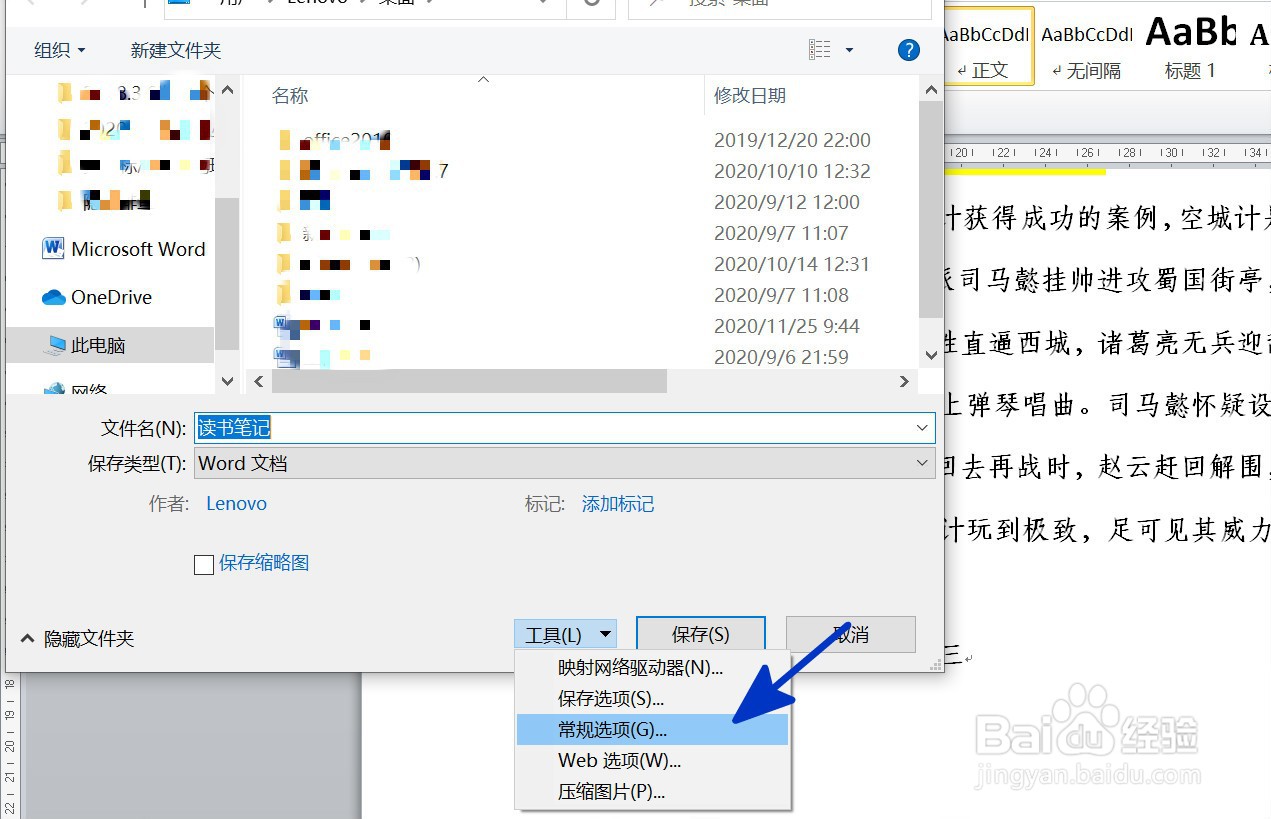
Task: Collapse folders with 隐藏文件夹 toggle
Action: (77, 638)
